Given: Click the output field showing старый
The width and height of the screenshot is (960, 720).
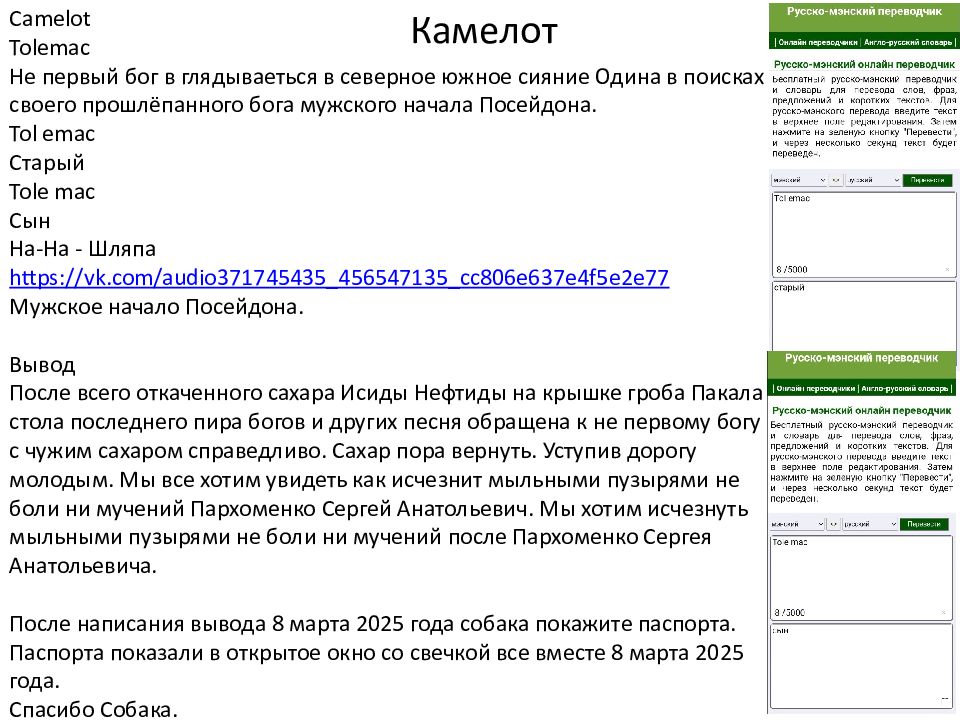Looking at the screenshot, I should pyautogui.click(x=863, y=315).
